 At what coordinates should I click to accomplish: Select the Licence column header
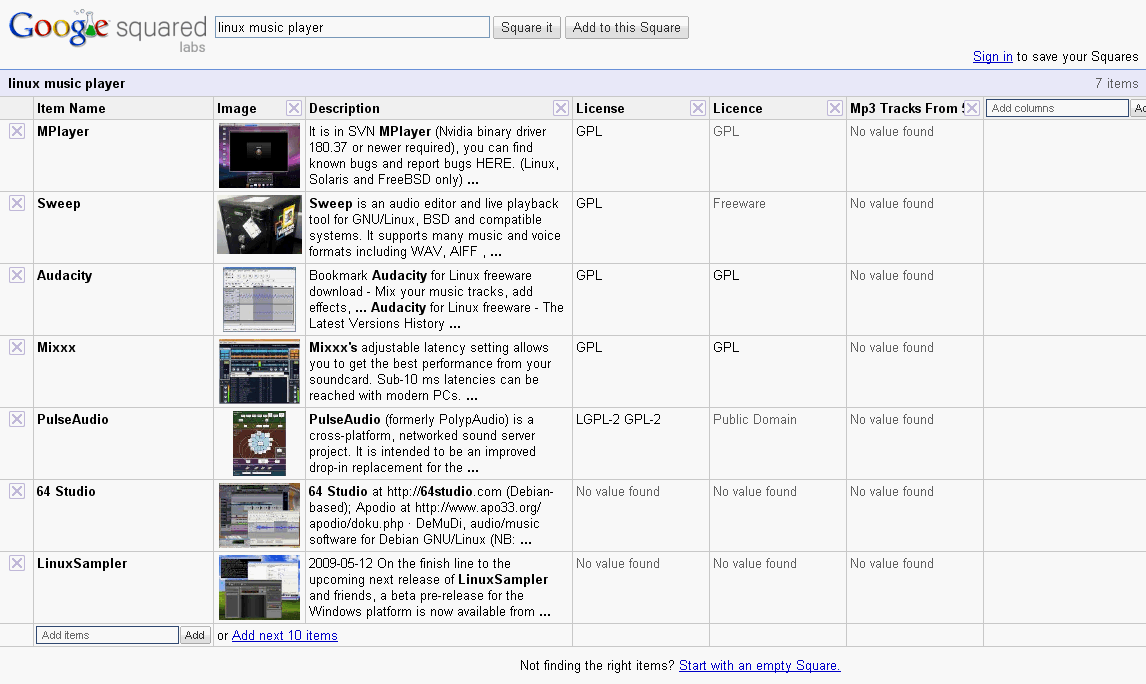737,108
